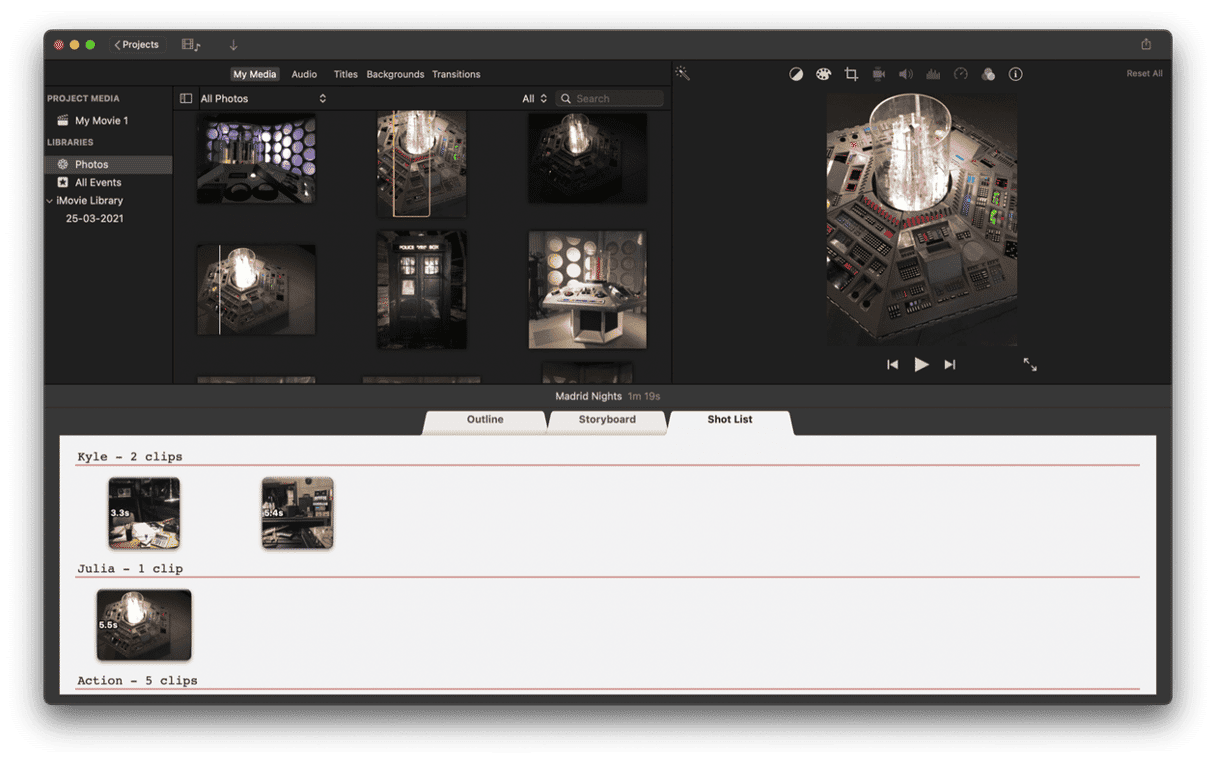Skip to previous clip in viewer
The width and height of the screenshot is (1216, 763).
[x=893, y=365]
